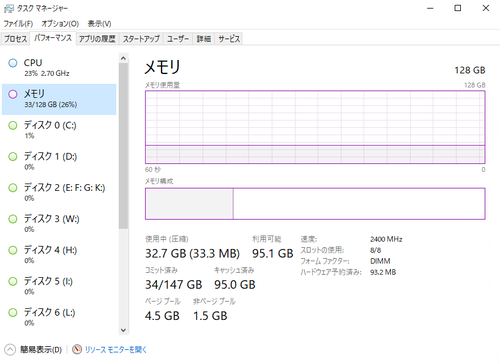This screenshot has width=500, height=364.
Task: Switch to the ユーザー tab
Action: 178,39
